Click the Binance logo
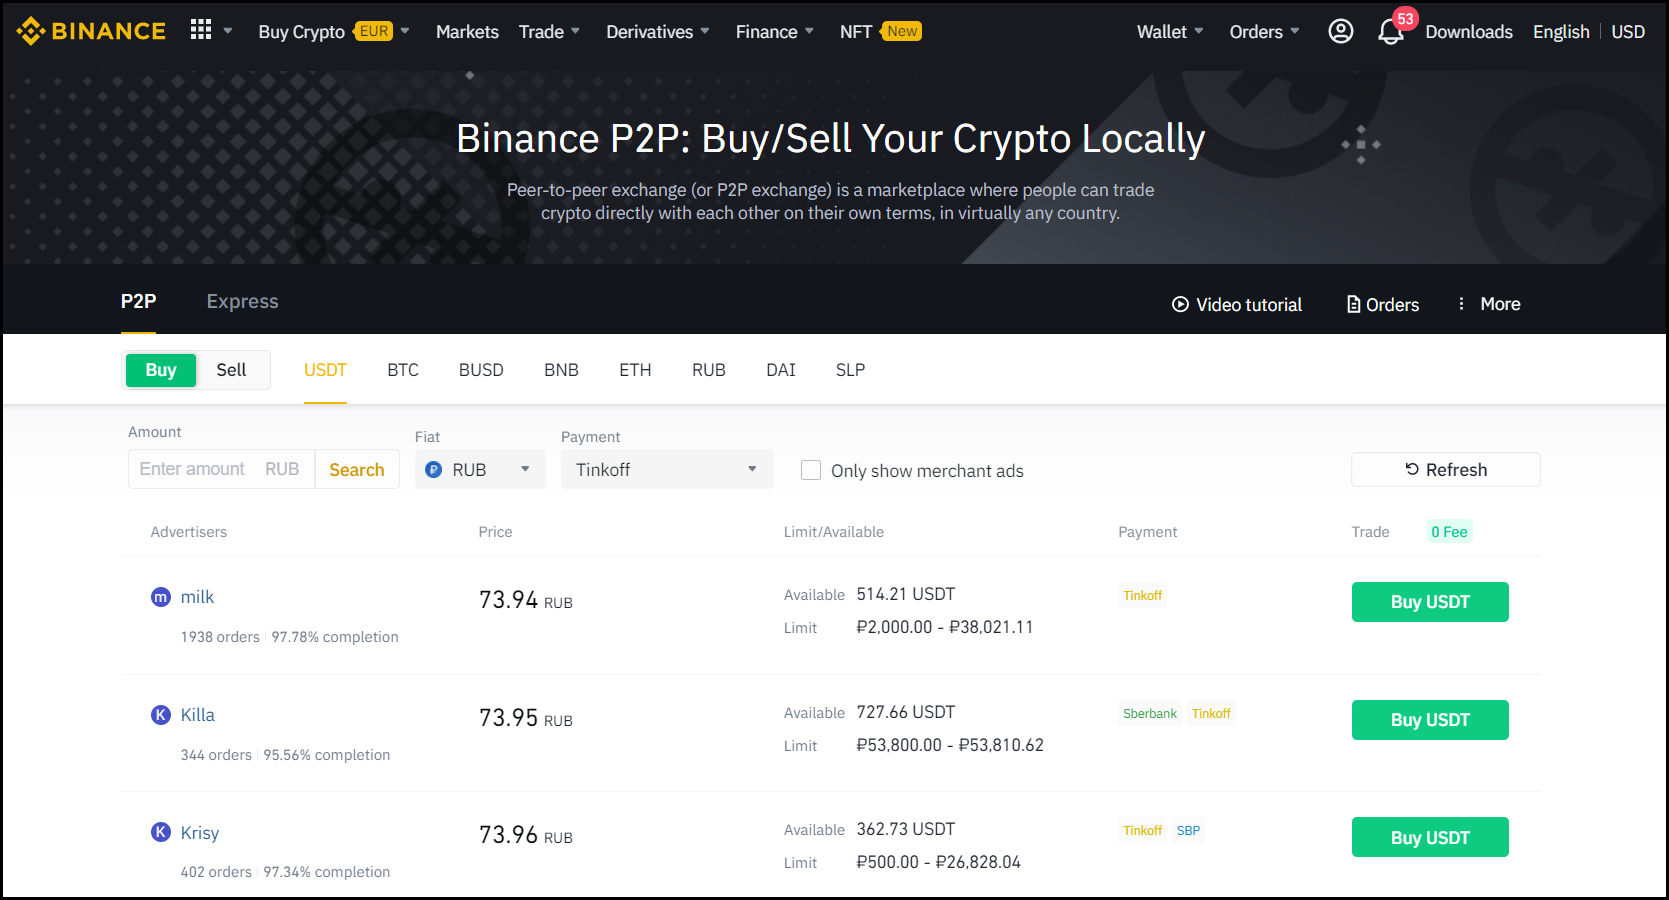Viewport: 1669px width, 900px height. [x=91, y=31]
